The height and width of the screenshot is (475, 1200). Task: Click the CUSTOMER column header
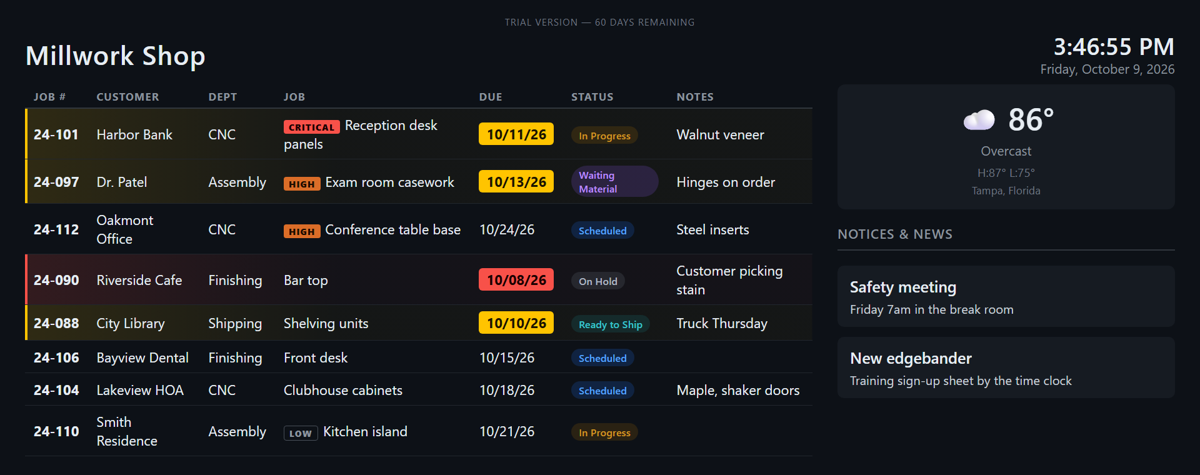click(x=128, y=97)
